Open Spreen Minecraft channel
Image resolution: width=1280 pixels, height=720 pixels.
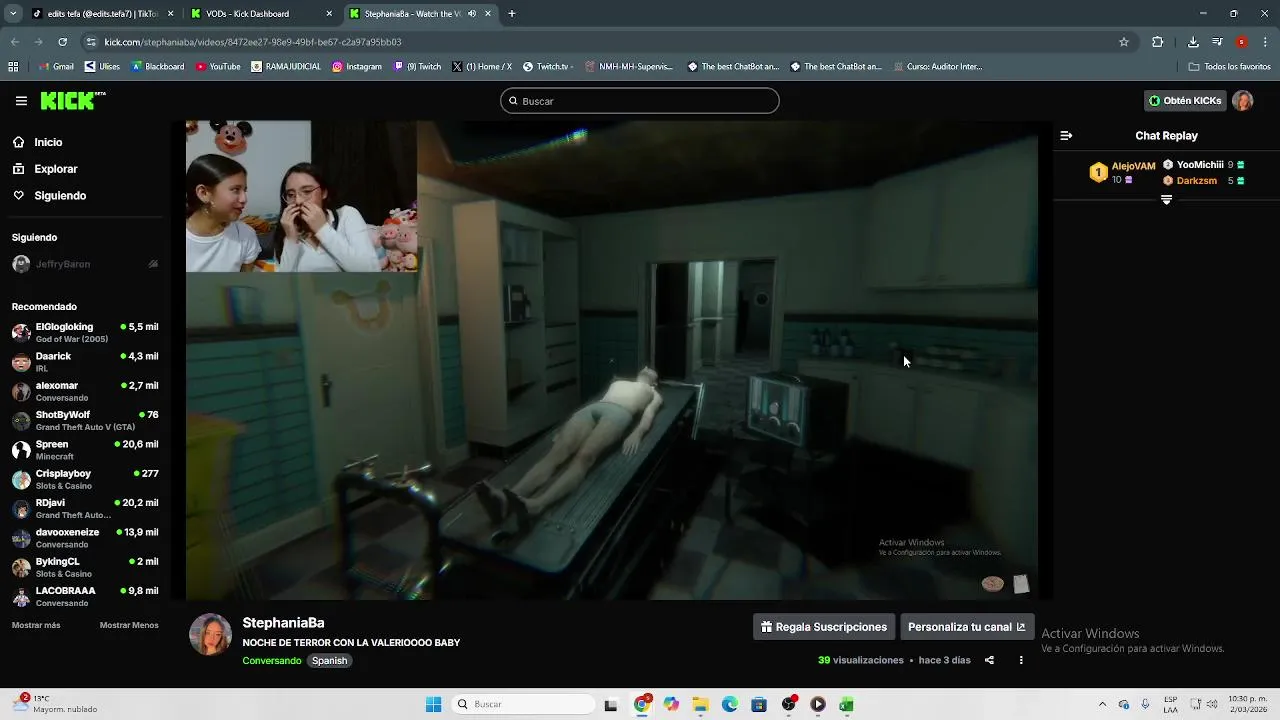pos(85,450)
